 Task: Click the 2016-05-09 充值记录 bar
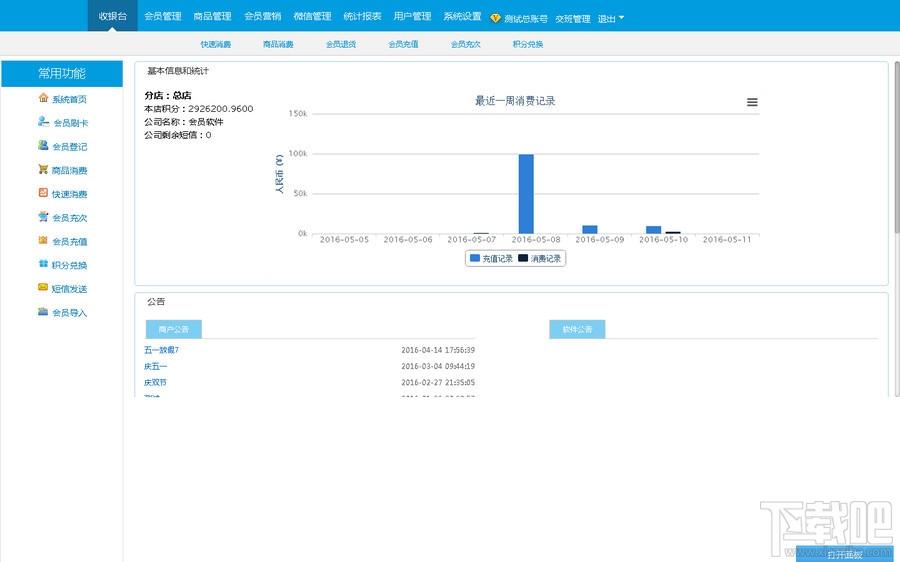pyautogui.click(x=590, y=230)
